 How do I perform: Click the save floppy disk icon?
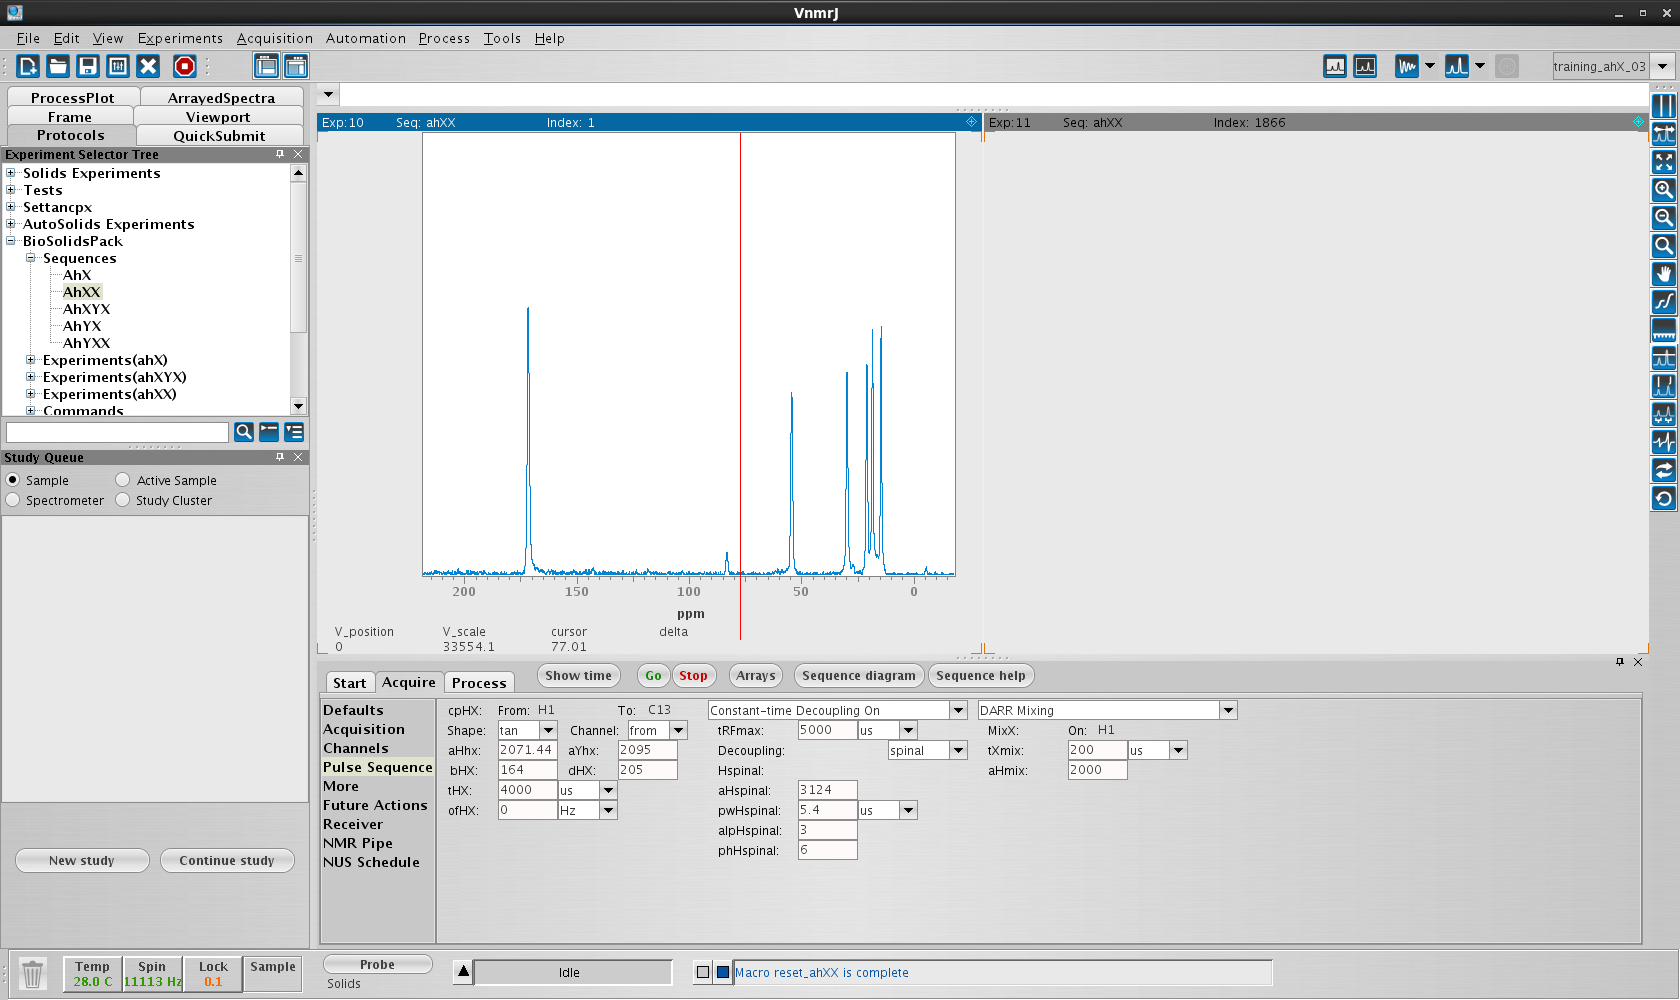tap(88, 66)
